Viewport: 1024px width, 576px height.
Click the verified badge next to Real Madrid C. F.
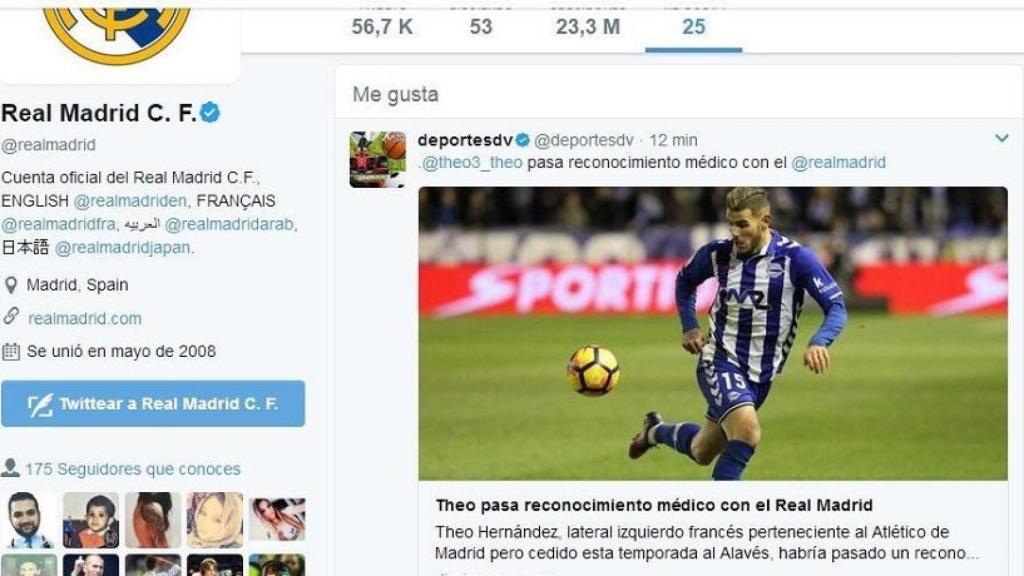[210, 113]
